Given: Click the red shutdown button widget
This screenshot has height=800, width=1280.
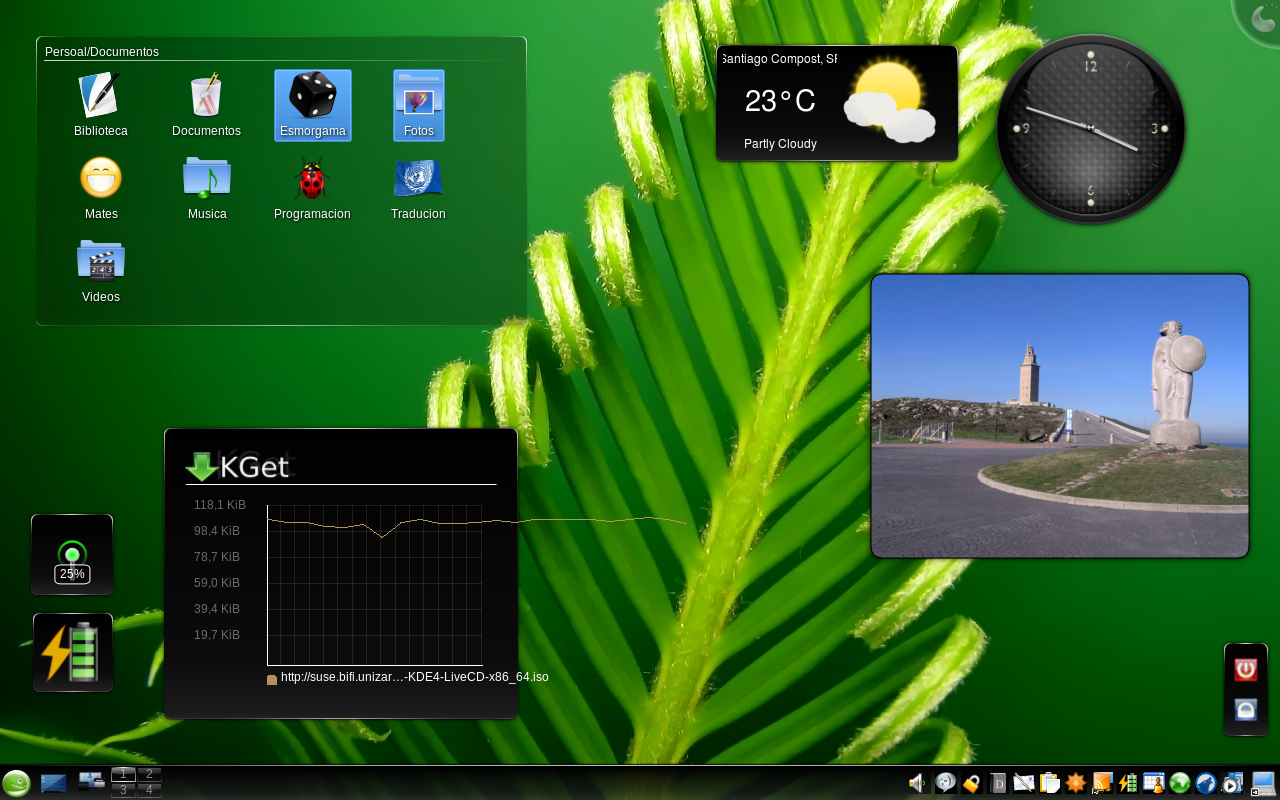Looking at the screenshot, I should tap(1246, 669).
